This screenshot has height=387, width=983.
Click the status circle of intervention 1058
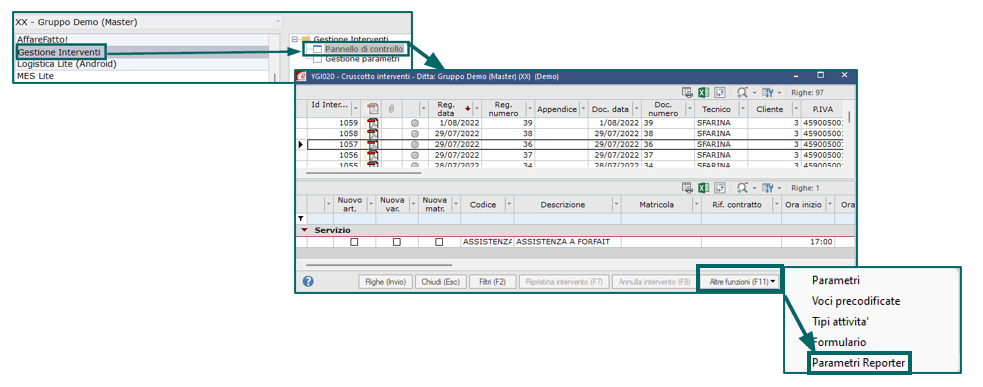pyautogui.click(x=414, y=134)
